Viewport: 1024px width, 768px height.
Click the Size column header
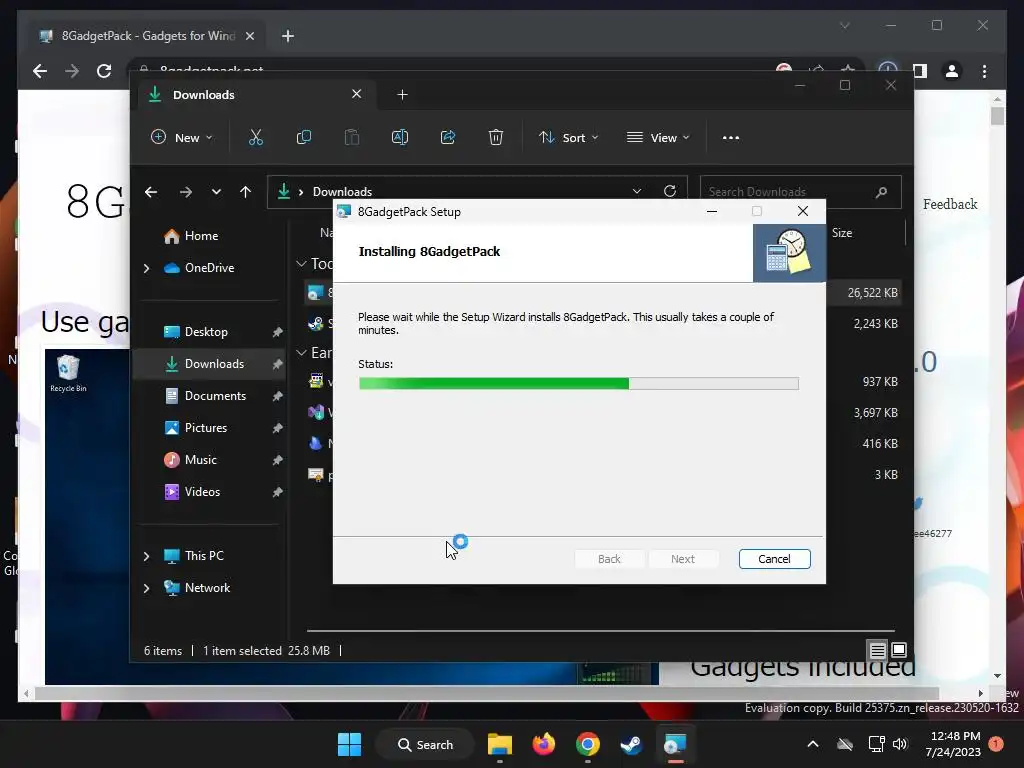[x=842, y=233]
